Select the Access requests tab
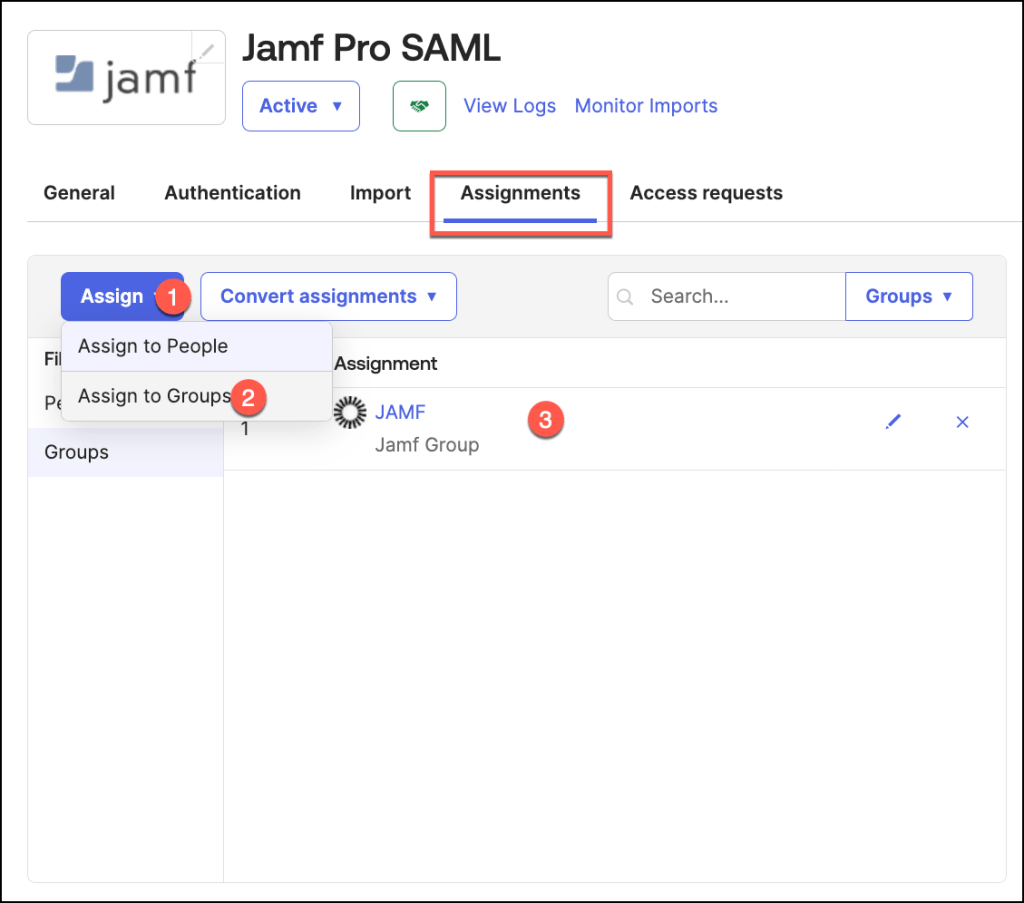This screenshot has width=1024, height=903. [x=706, y=193]
